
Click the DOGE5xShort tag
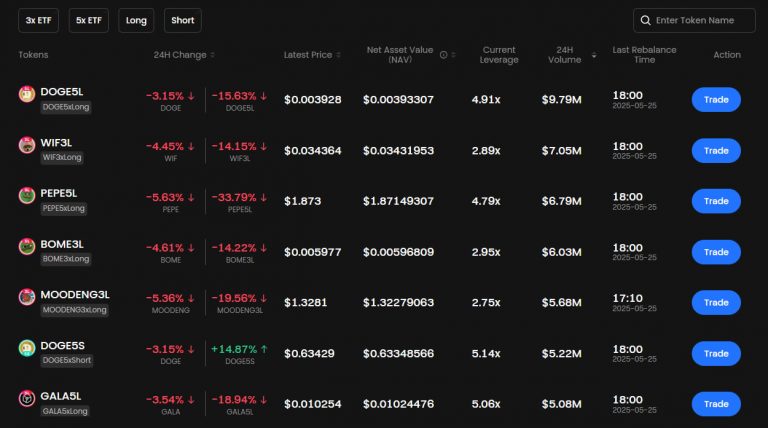(67, 360)
